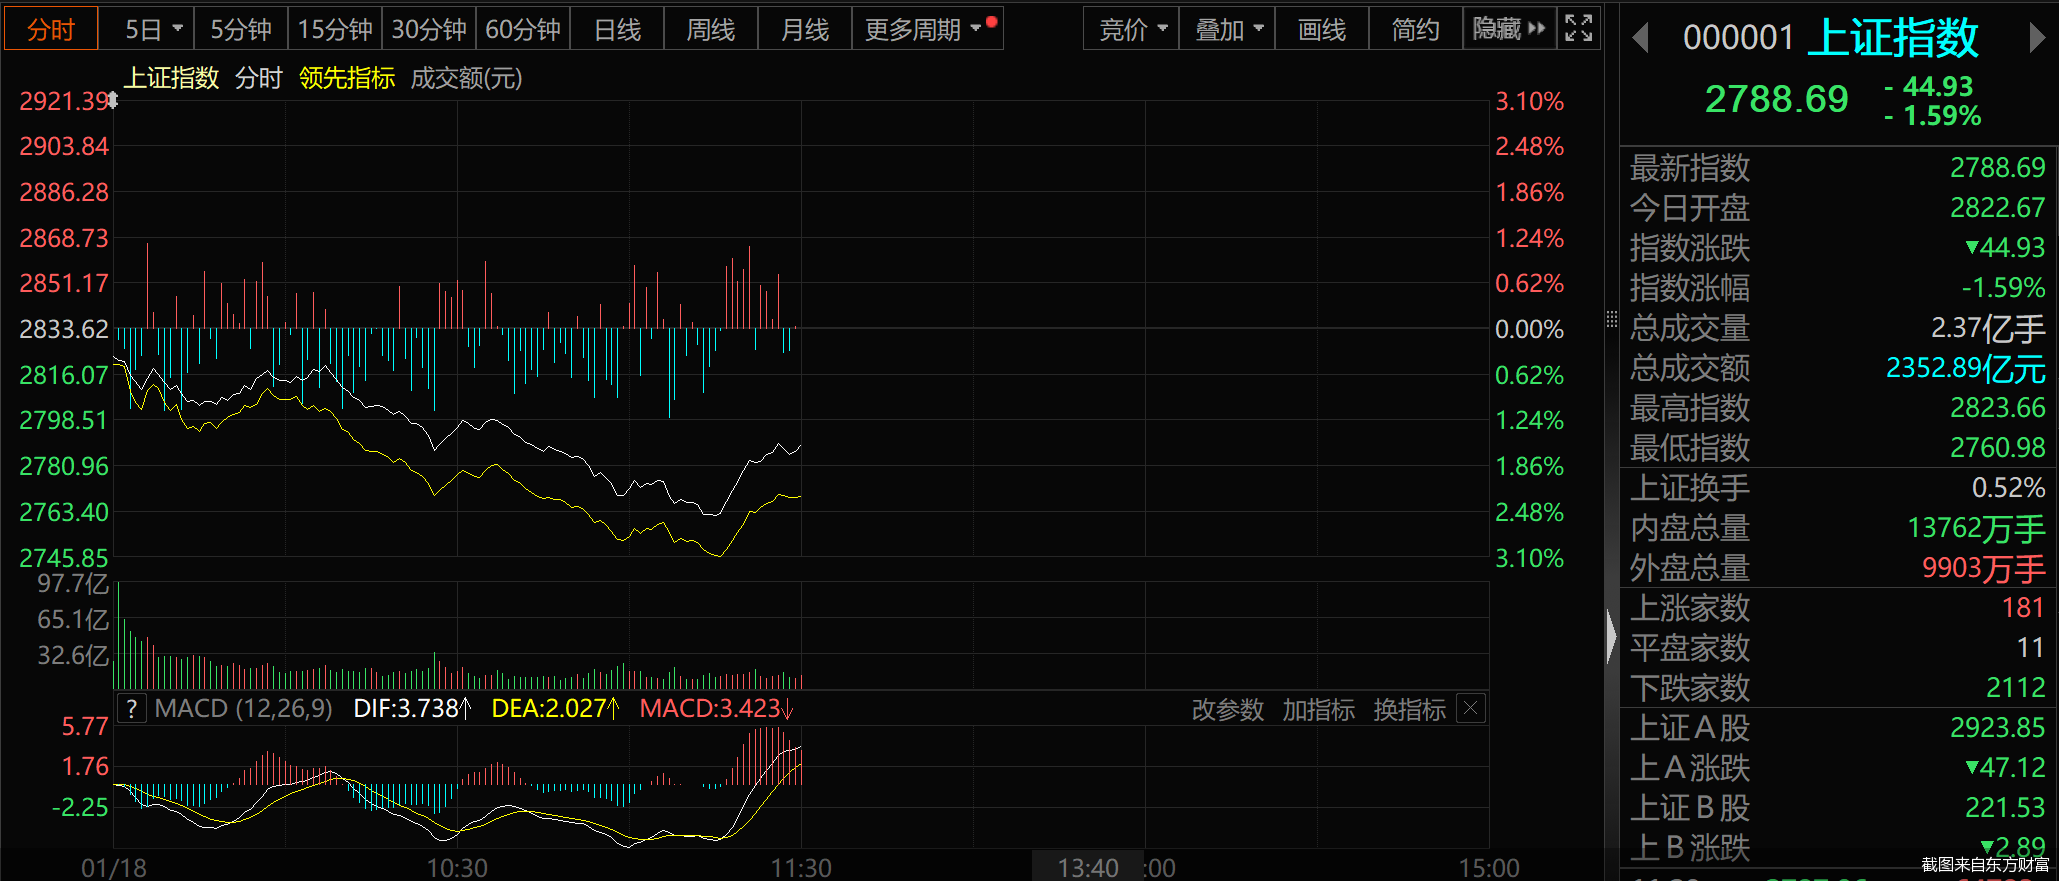This screenshot has height=881, width=2059.
Task: Select the 5分钟 chart period
Action: click(x=241, y=29)
